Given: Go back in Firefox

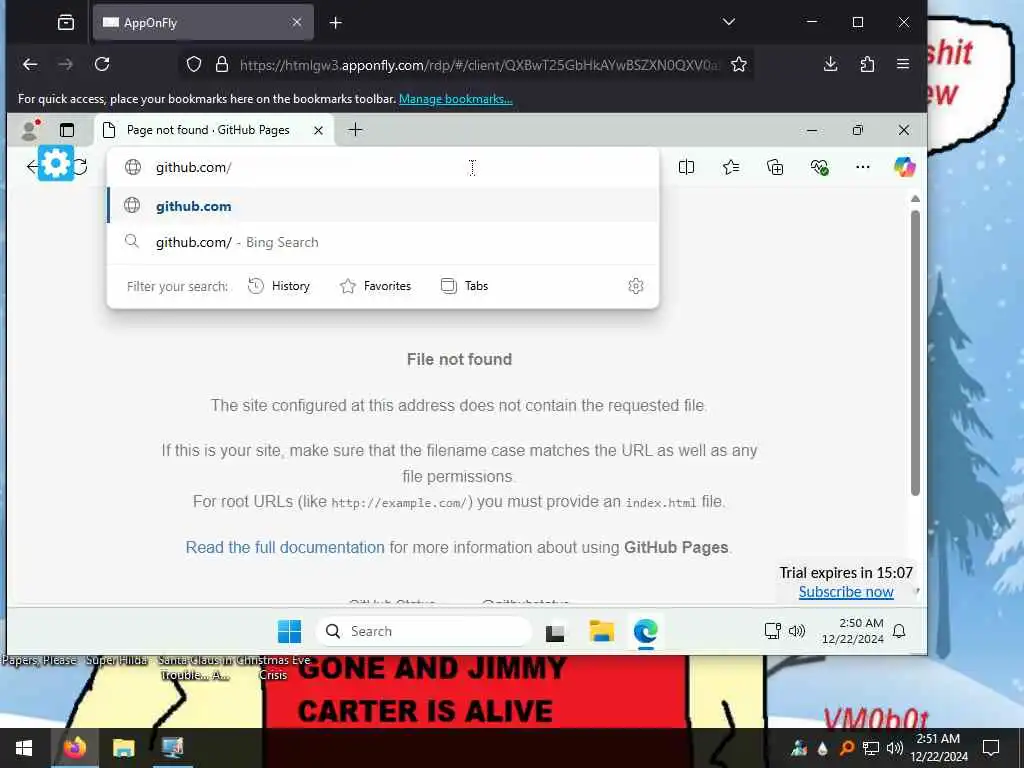Looking at the screenshot, I should tap(30, 64).
